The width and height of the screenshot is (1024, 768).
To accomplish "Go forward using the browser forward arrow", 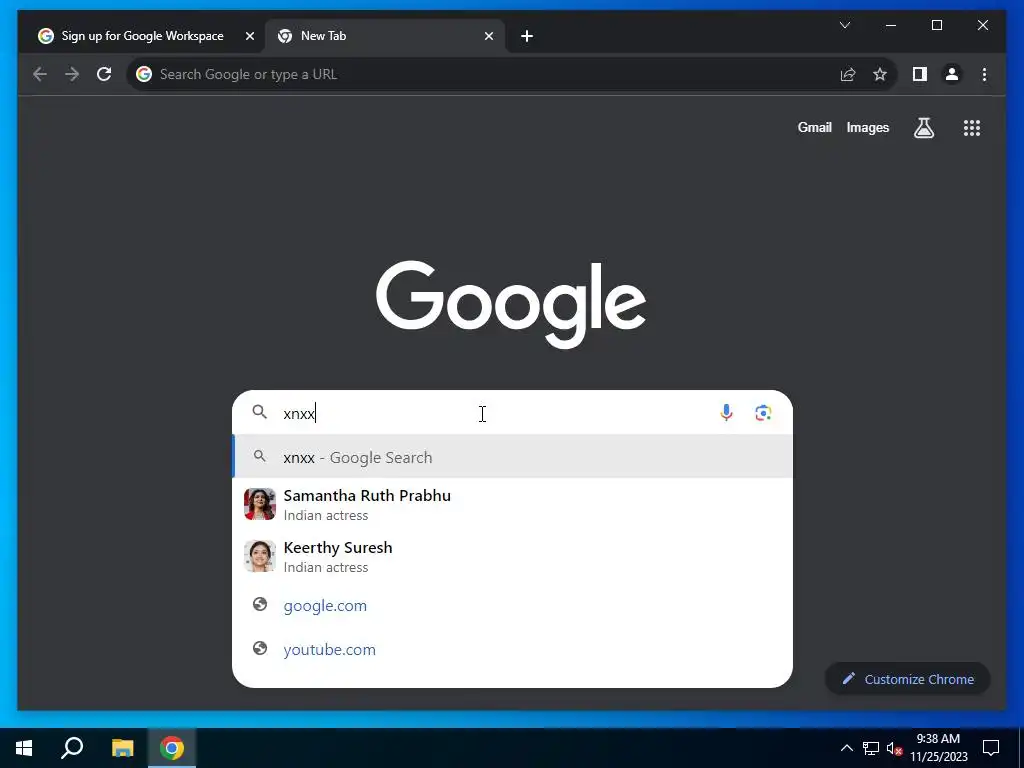I will coord(72,74).
